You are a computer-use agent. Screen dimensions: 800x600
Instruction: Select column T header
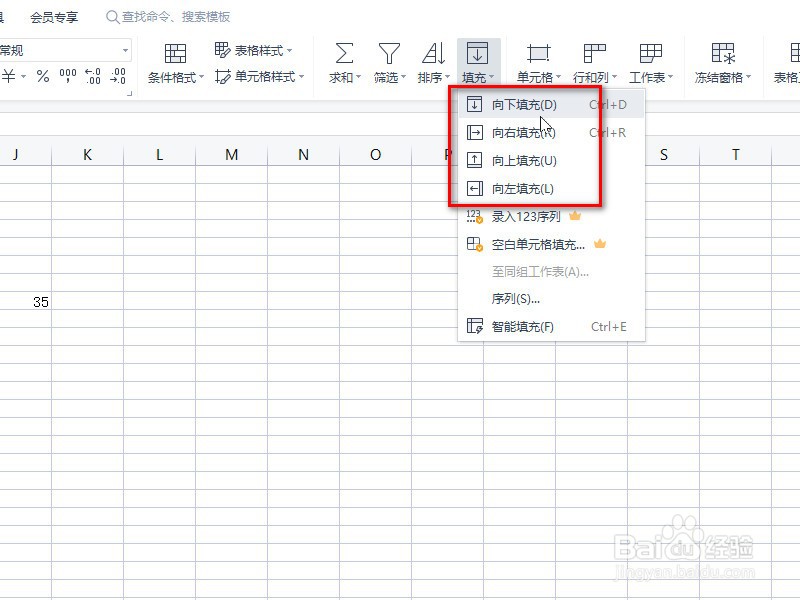click(x=735, y=155)
